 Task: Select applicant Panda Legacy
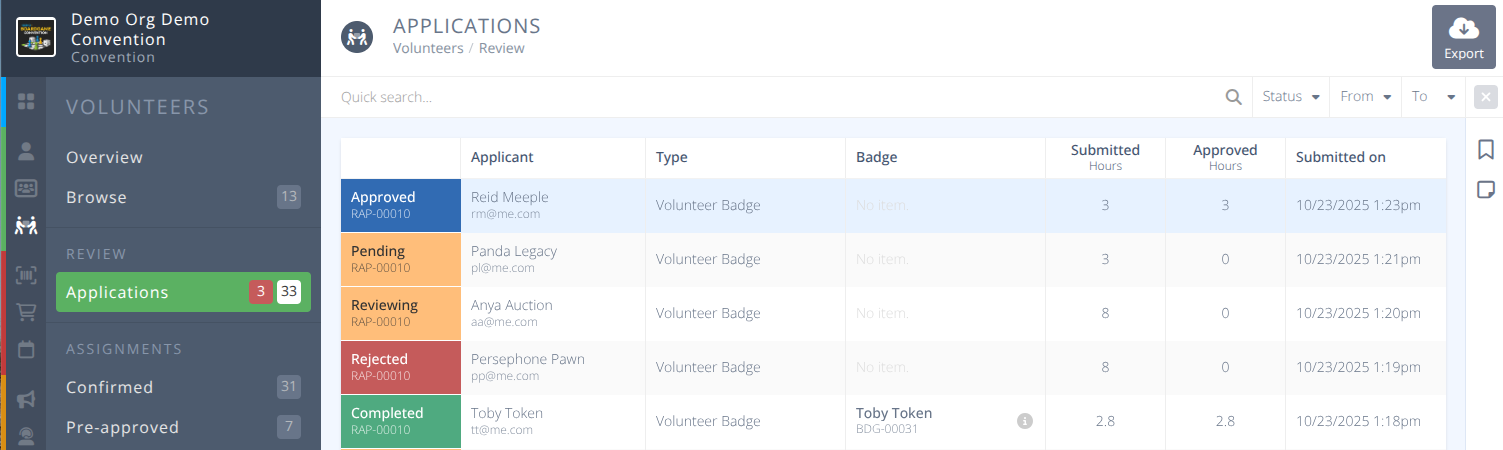coord(514,251)
